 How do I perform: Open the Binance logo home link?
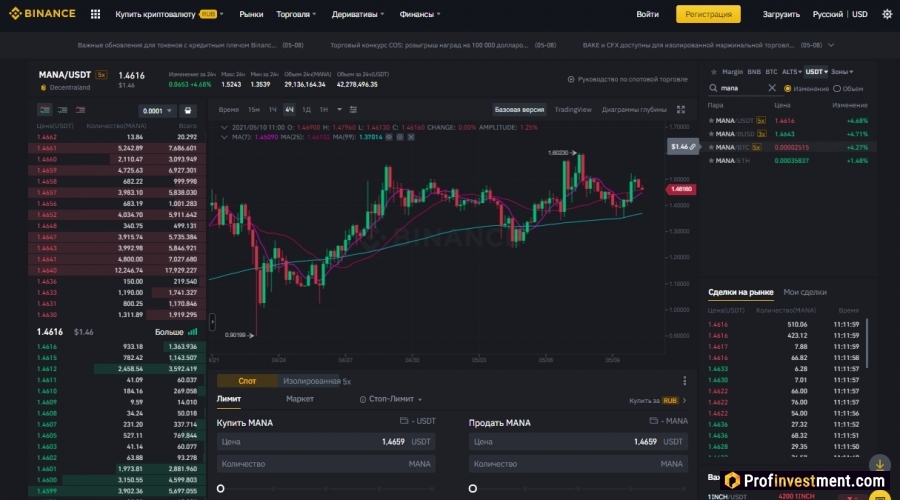click(x=42, y=13)
